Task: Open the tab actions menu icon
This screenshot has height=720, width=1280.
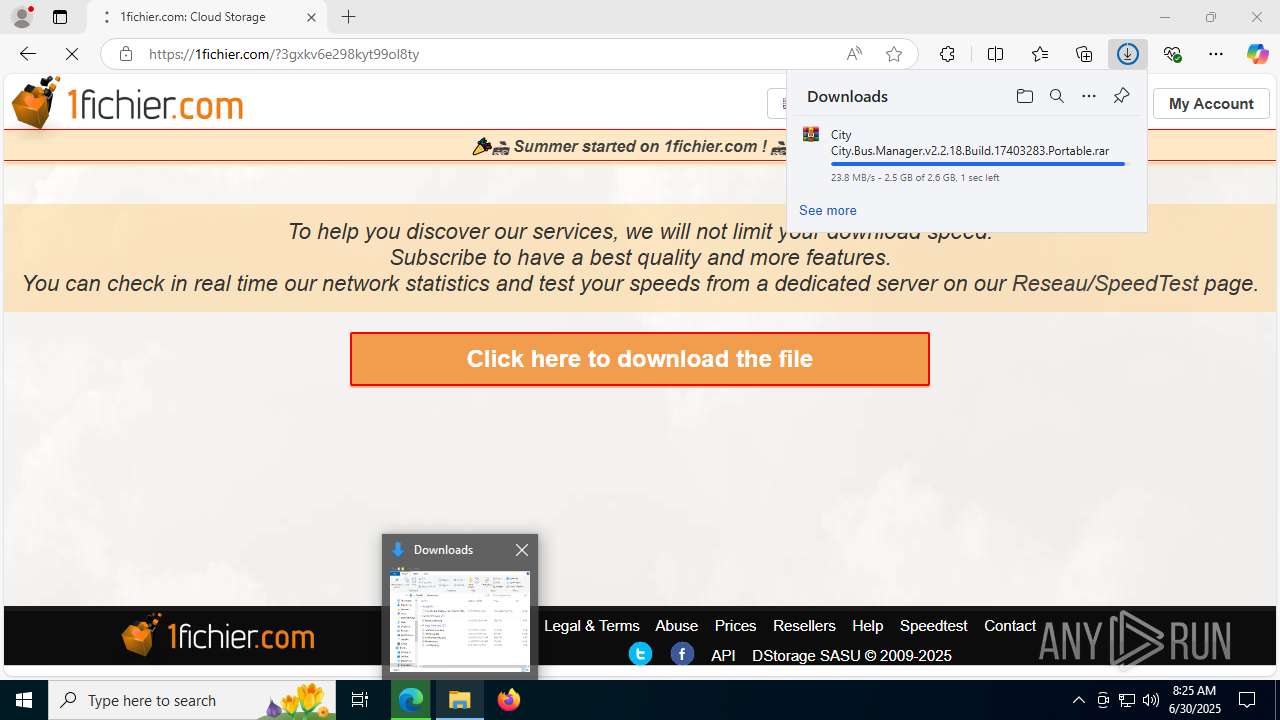Action: pos(60,17)
